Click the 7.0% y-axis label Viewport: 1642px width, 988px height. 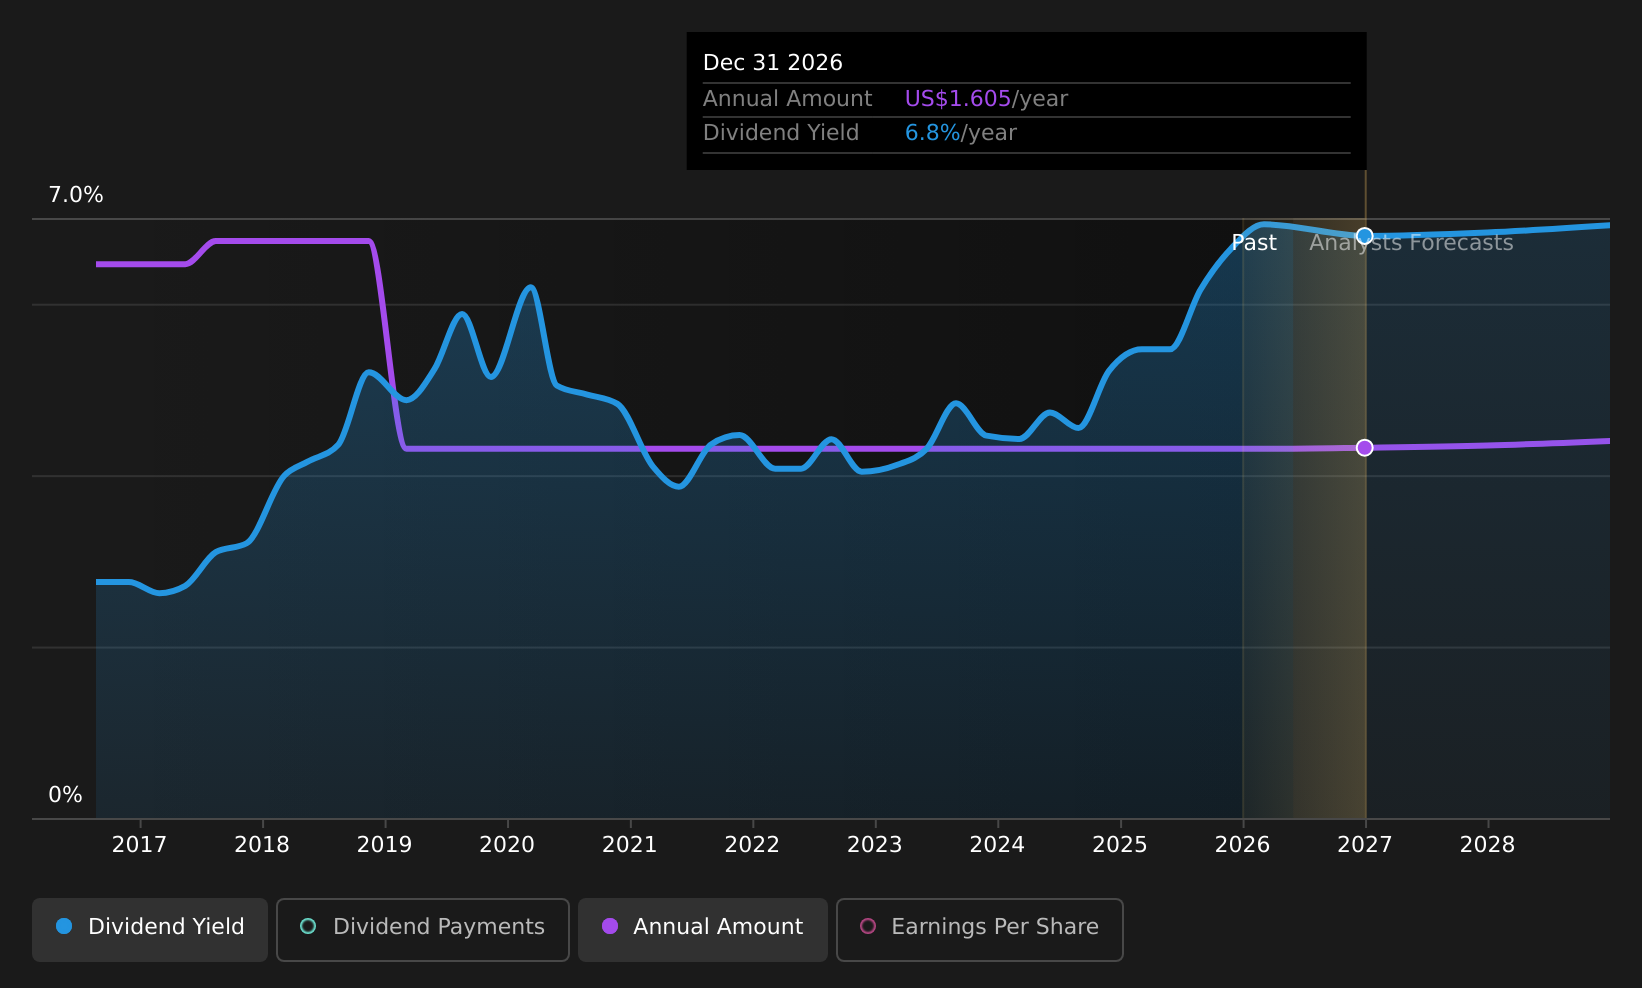(76, 195)
